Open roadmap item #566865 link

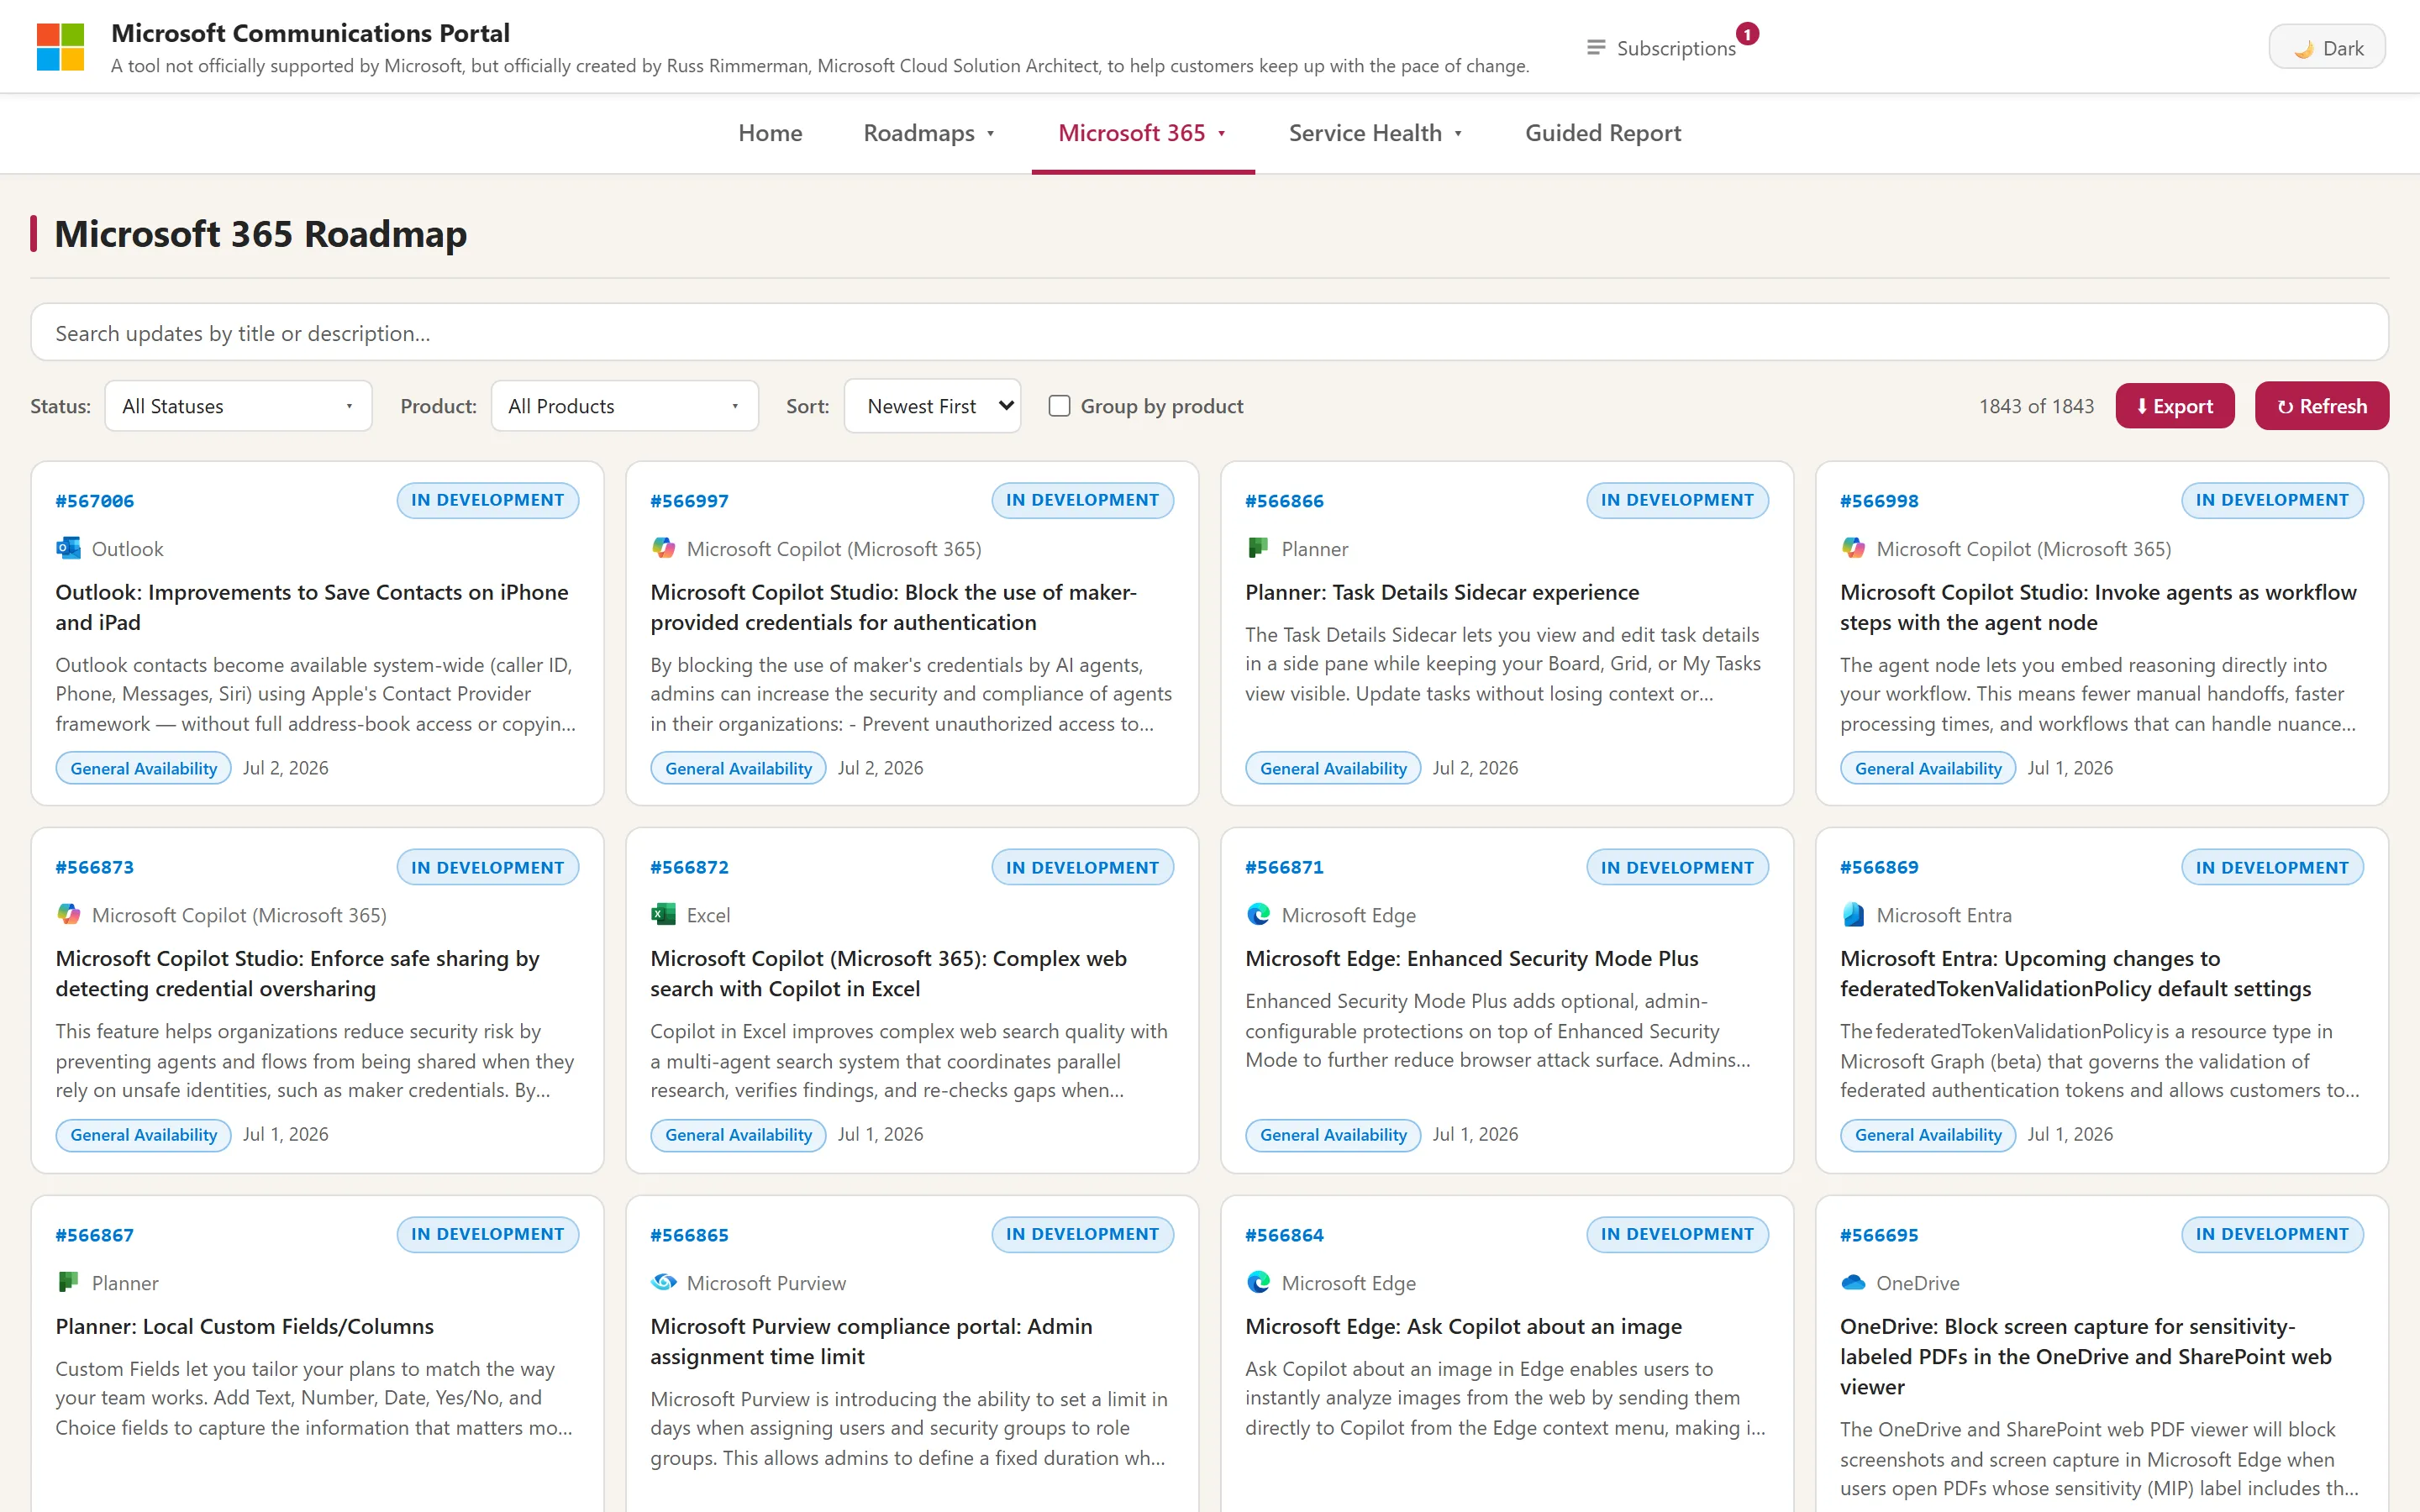(x=689, y=1235)
